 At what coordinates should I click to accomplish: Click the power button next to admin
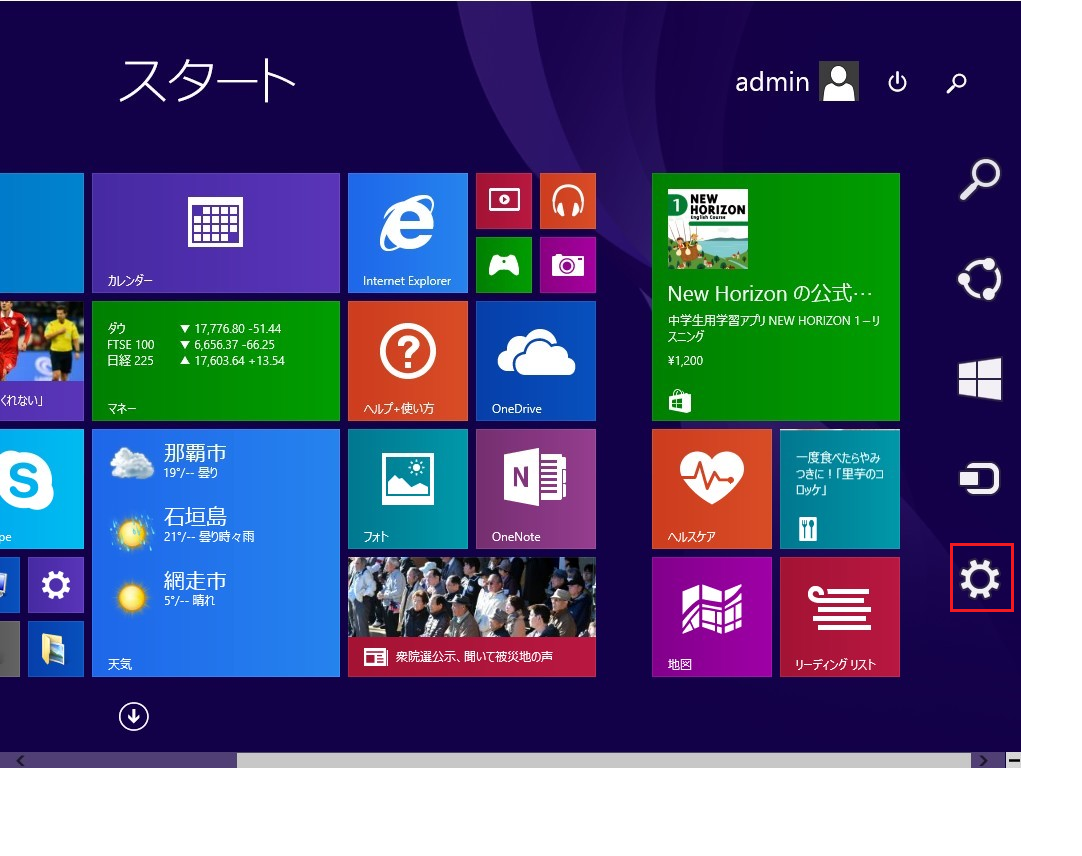click(x=897, y=83)
